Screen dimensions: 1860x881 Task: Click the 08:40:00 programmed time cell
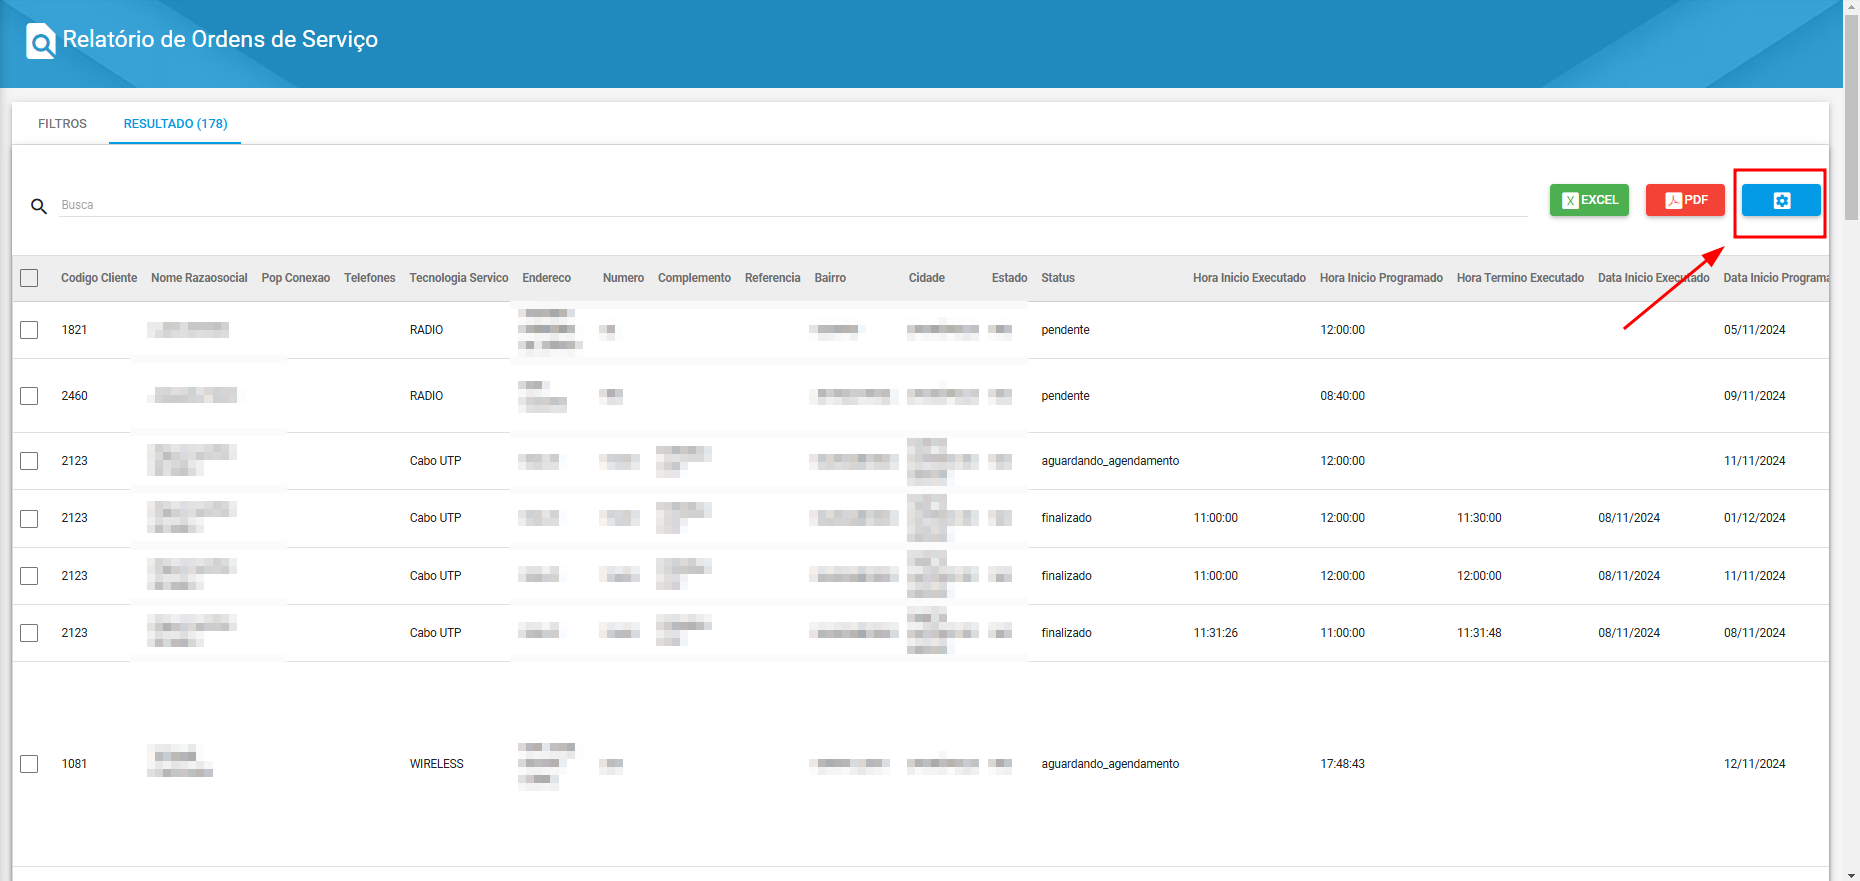pyautogui.click(x=1342, y=396)
